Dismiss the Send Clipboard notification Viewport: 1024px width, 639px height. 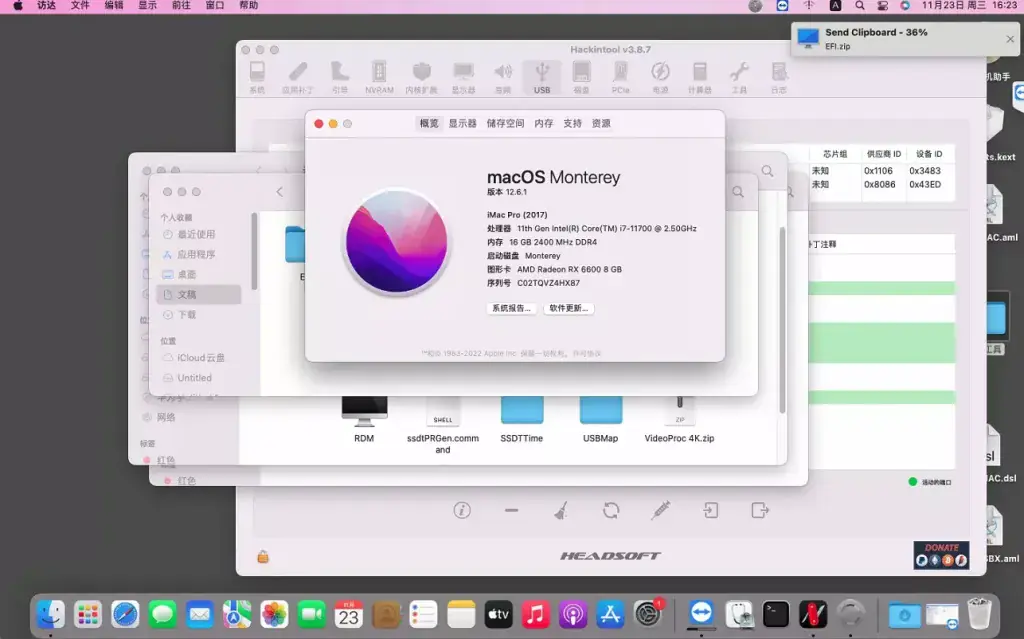click(1010, 39)
